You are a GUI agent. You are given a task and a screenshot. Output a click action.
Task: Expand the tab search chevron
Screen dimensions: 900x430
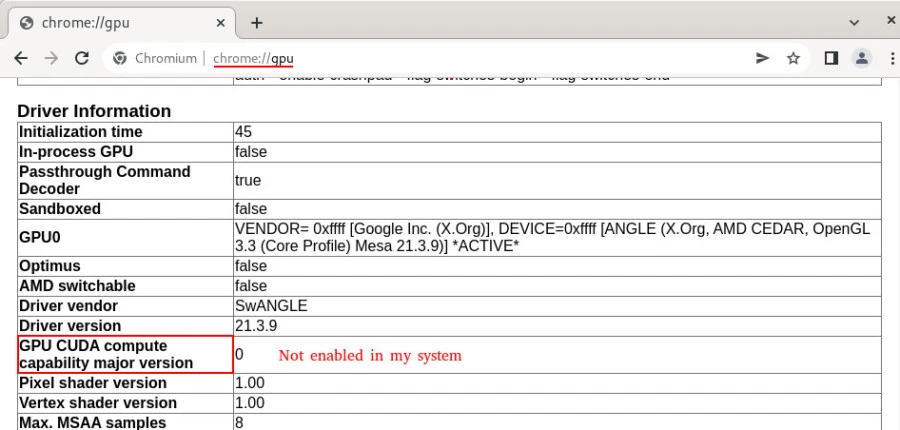tap(854, 22)
